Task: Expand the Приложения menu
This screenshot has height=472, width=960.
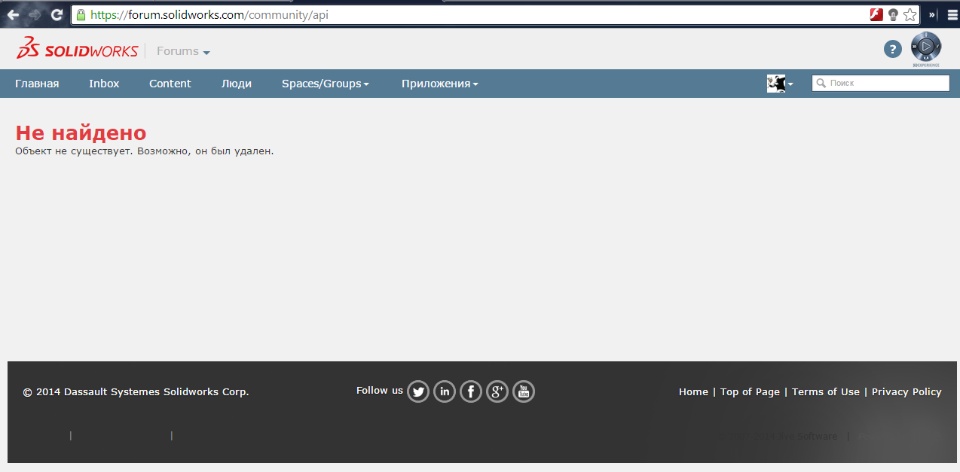Action: 440,84
